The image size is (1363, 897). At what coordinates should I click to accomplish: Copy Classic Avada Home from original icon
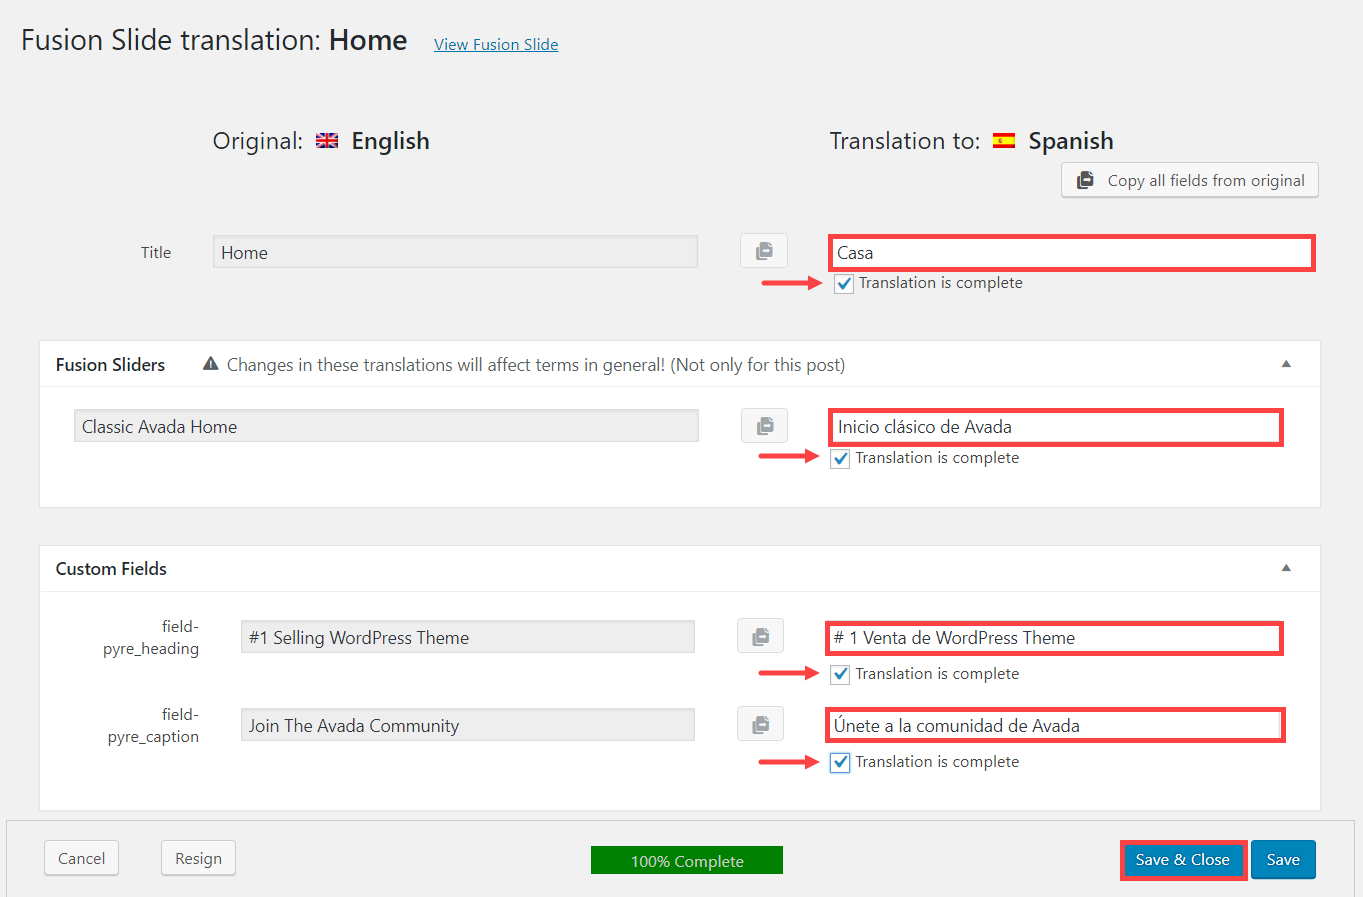(x=765, y=426)
